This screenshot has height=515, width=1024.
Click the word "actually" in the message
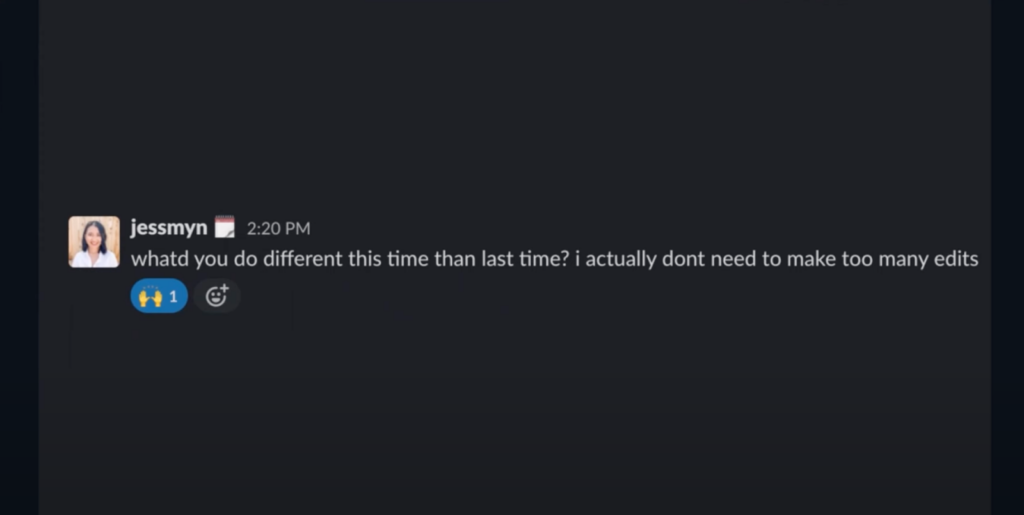click(x=620, y=259)
